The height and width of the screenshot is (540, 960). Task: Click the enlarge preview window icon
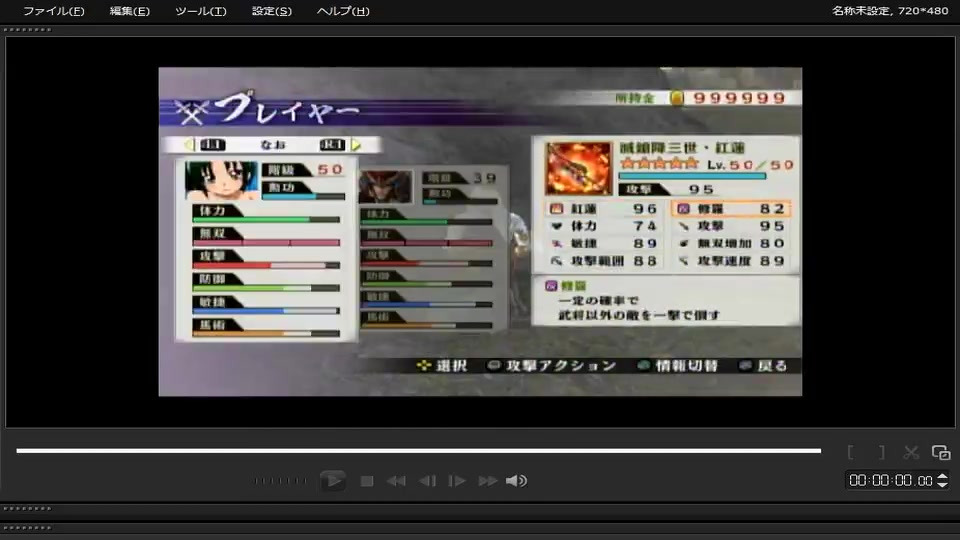pyautogui.click(x=941, y=452)
